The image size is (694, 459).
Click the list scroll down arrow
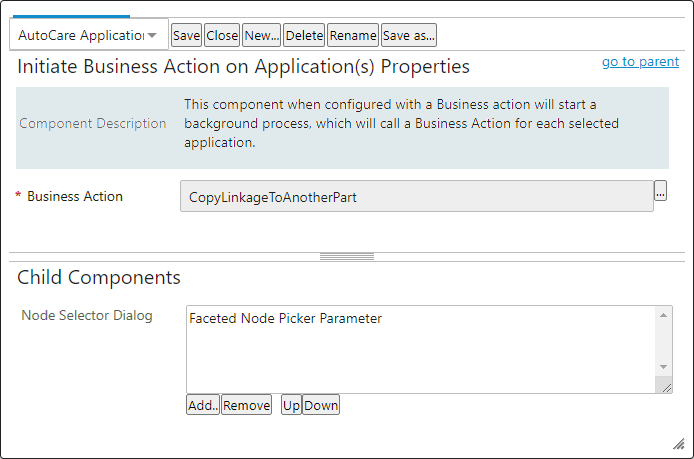pos(663,366)
